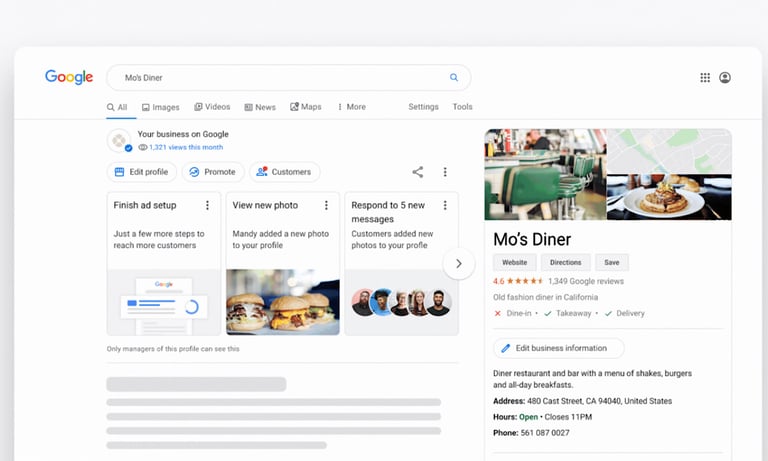Open the map thumbnail in the knowledge panel

(x=669, y=151)
